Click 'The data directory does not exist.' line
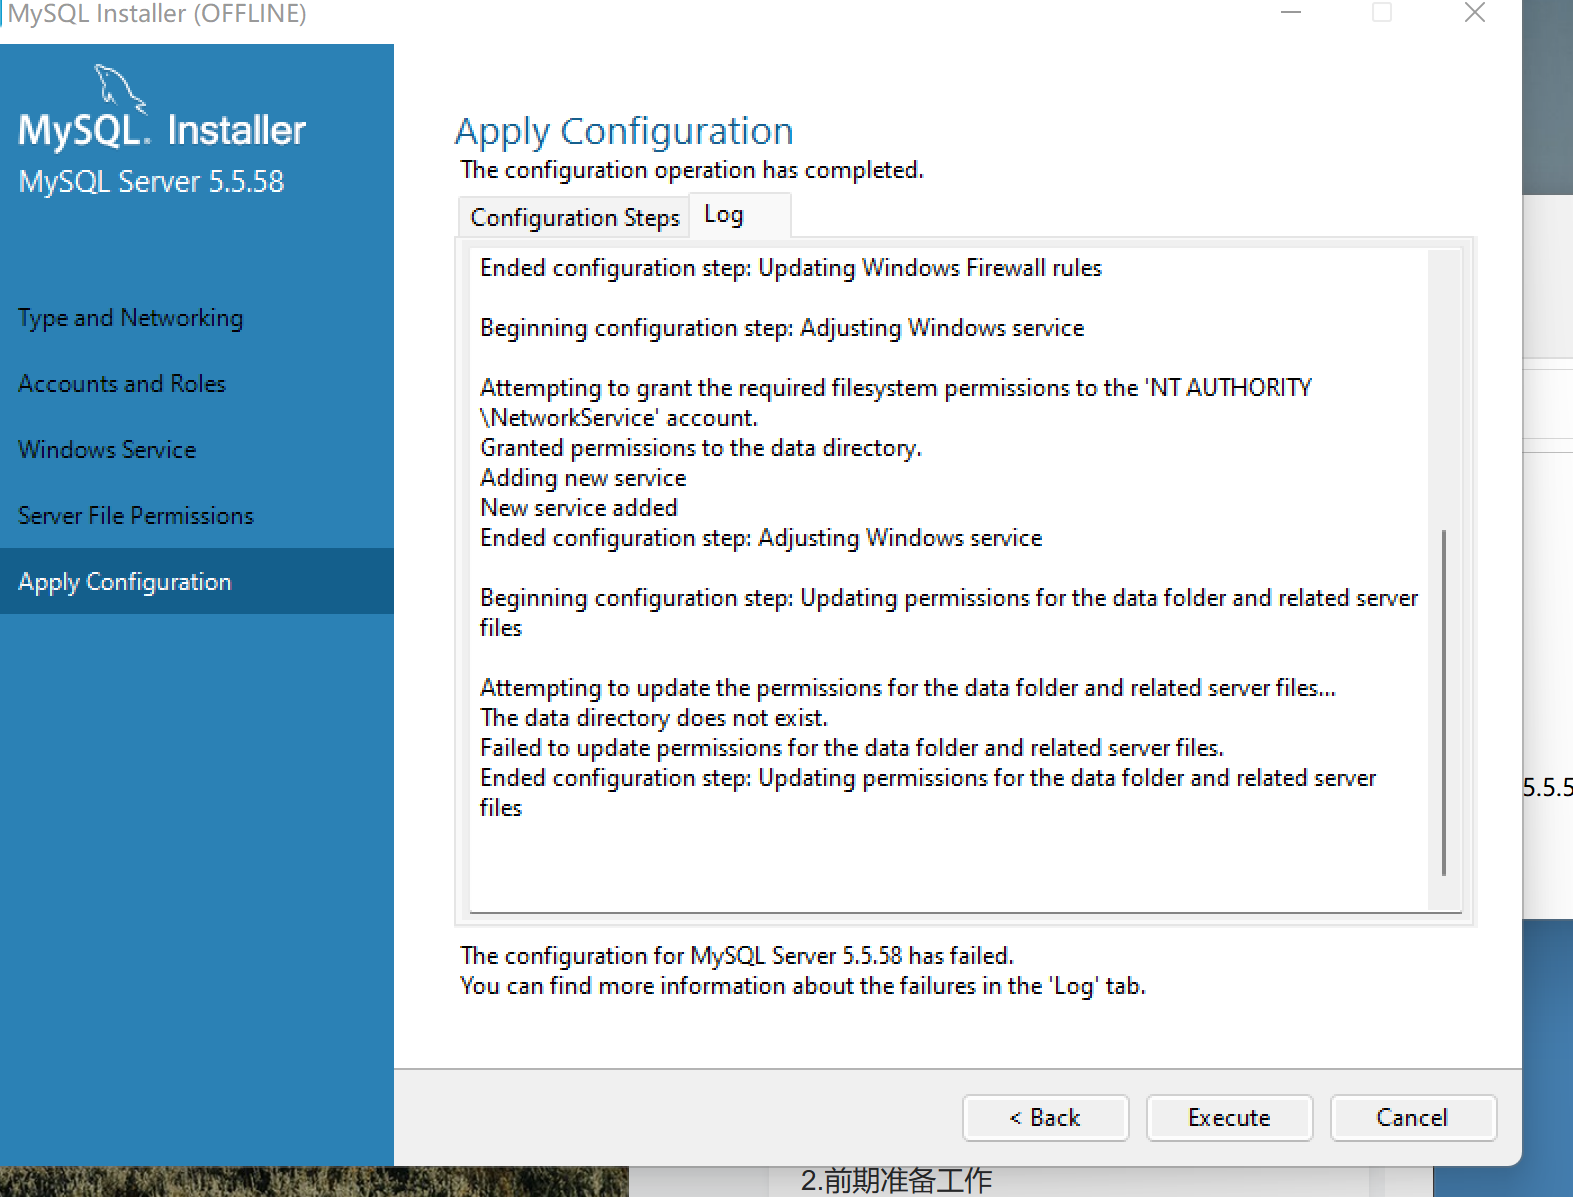The height and width of the screenshot is (1197, 1573). (x=654, y=718)
